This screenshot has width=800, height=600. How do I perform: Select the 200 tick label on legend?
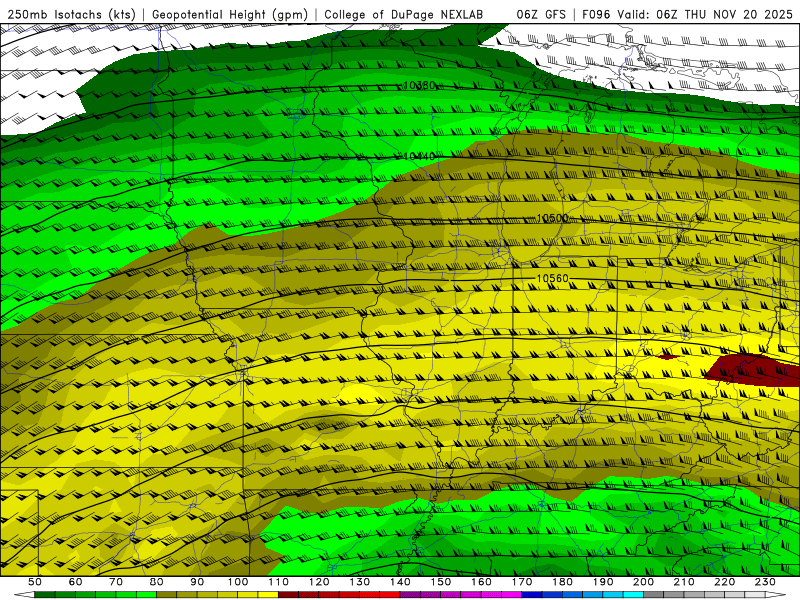pos(644,582)
